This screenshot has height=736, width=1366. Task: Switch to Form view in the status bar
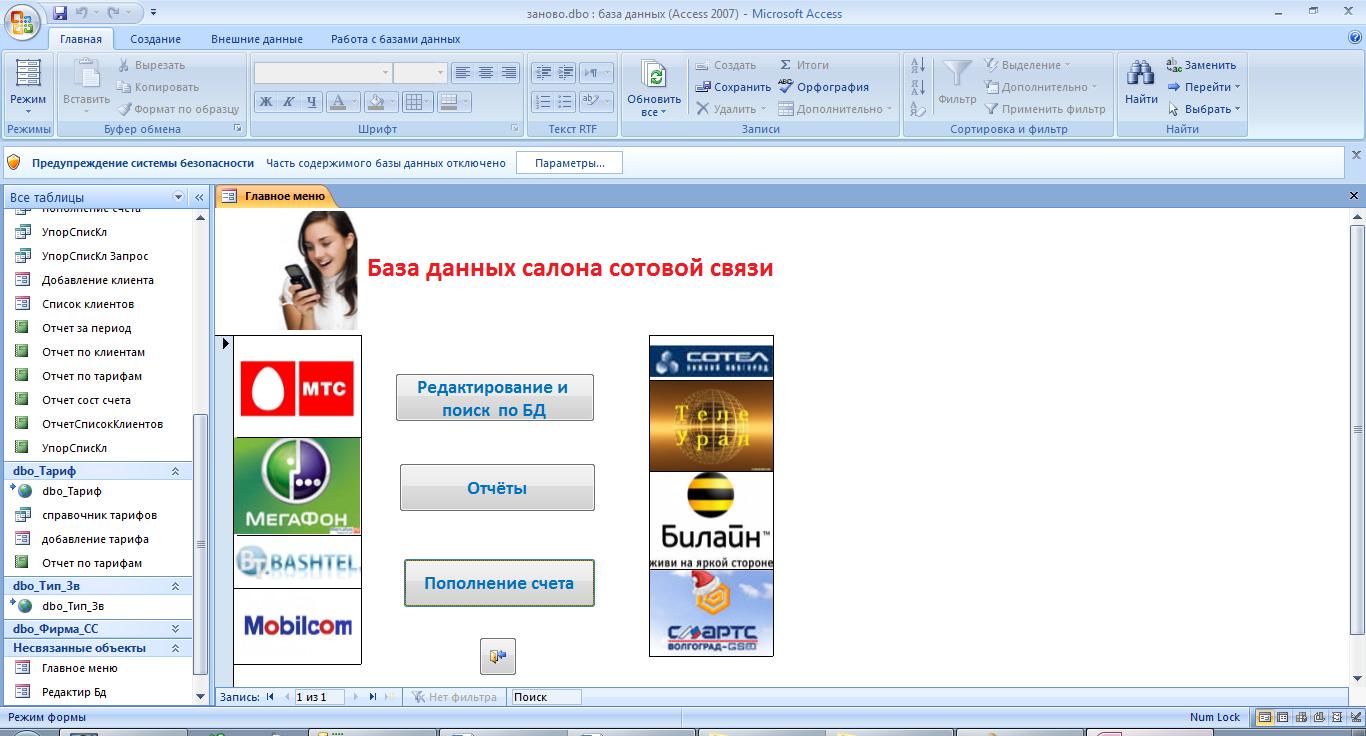click(x=1265, y=717)
